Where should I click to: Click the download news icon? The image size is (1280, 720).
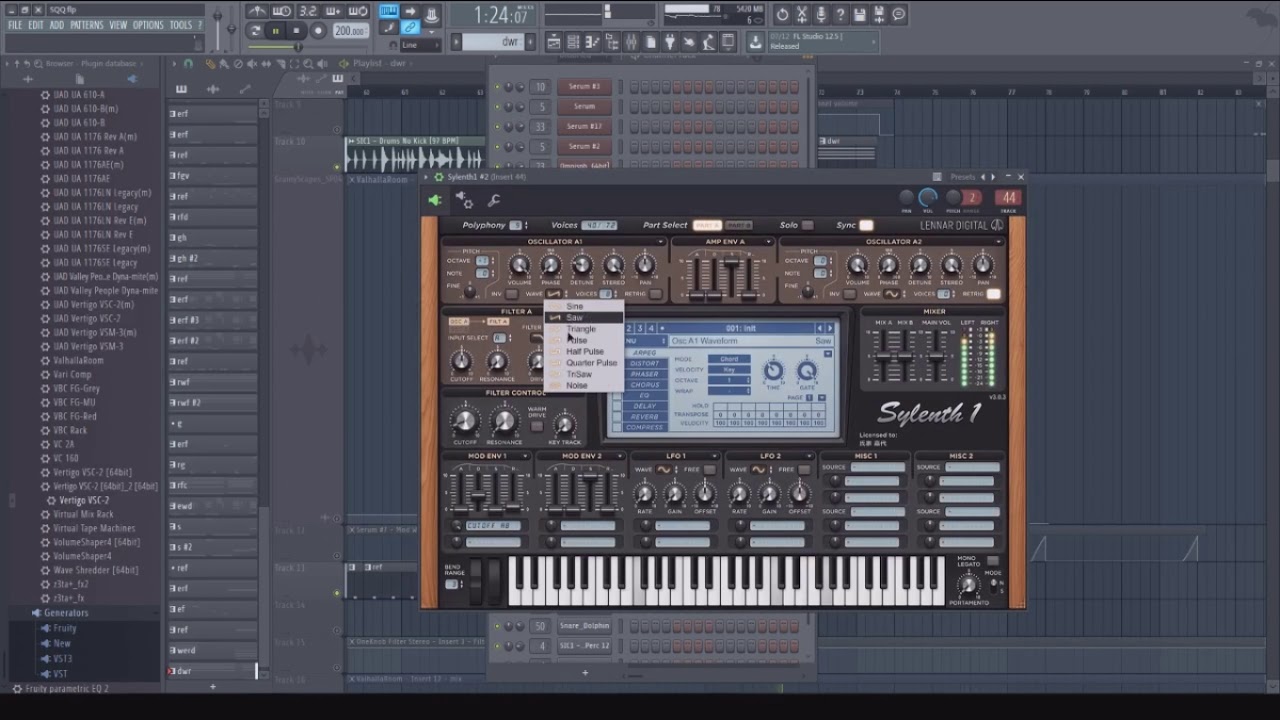tap(755, 42)
